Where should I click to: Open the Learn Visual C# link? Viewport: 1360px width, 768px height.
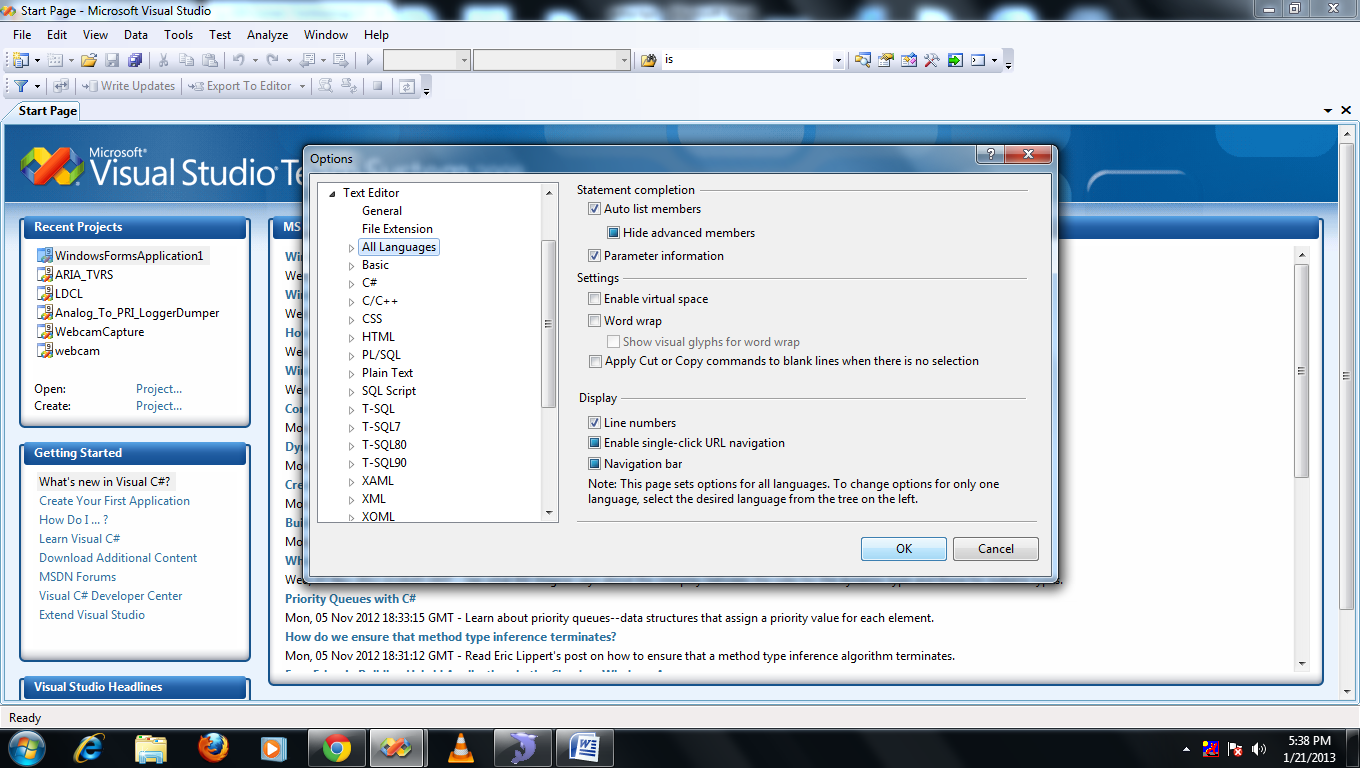coord(79,539)
